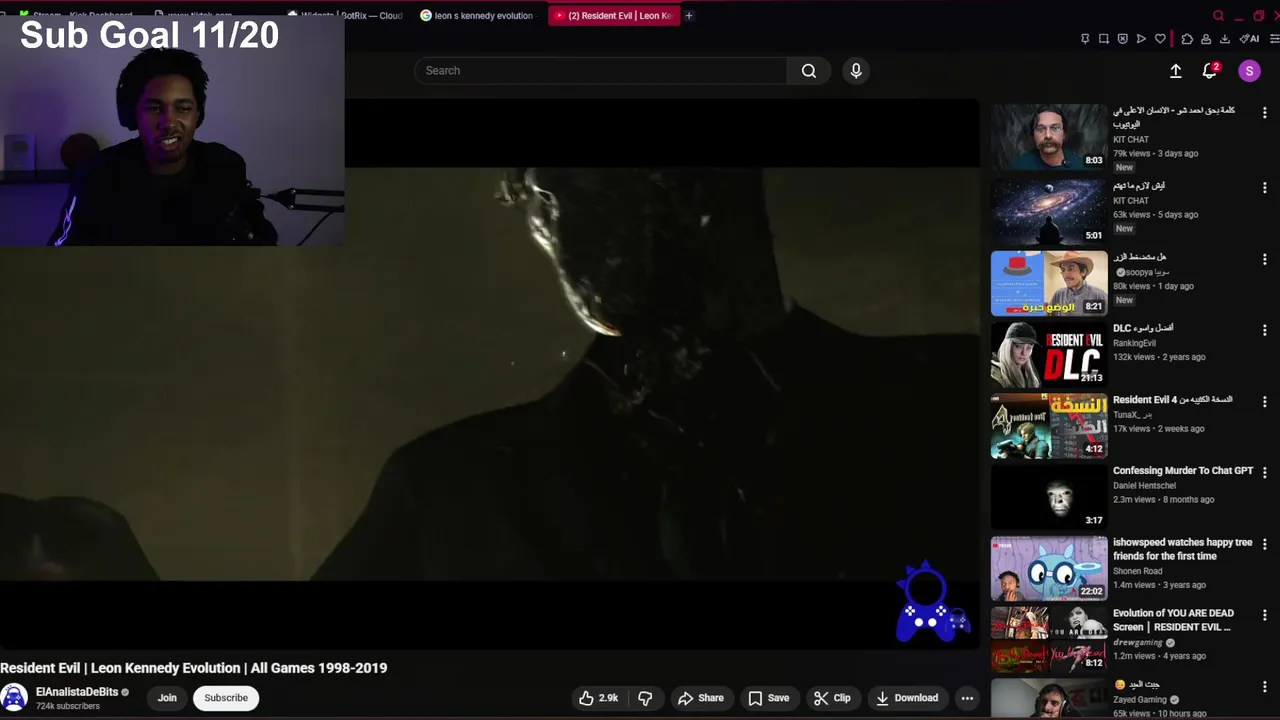Click the YouTube search magnifier button
The image size is (1280, 720).
pos(809,71)
